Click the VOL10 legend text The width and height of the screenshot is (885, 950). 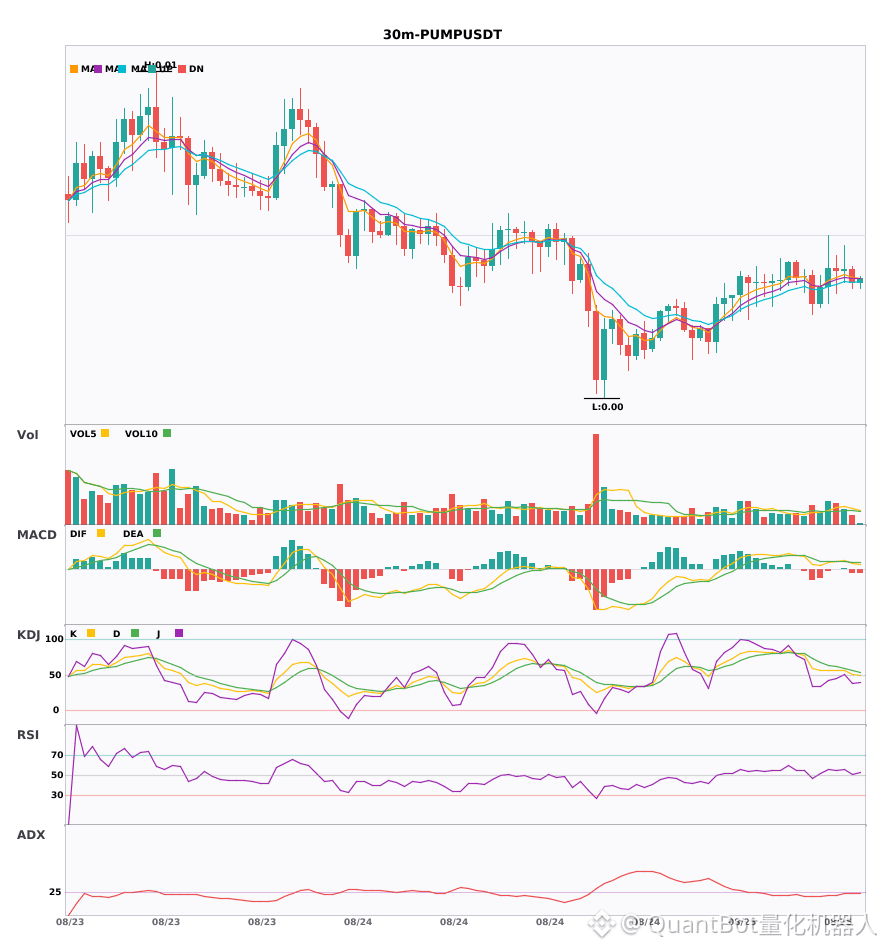pos(141,434)
